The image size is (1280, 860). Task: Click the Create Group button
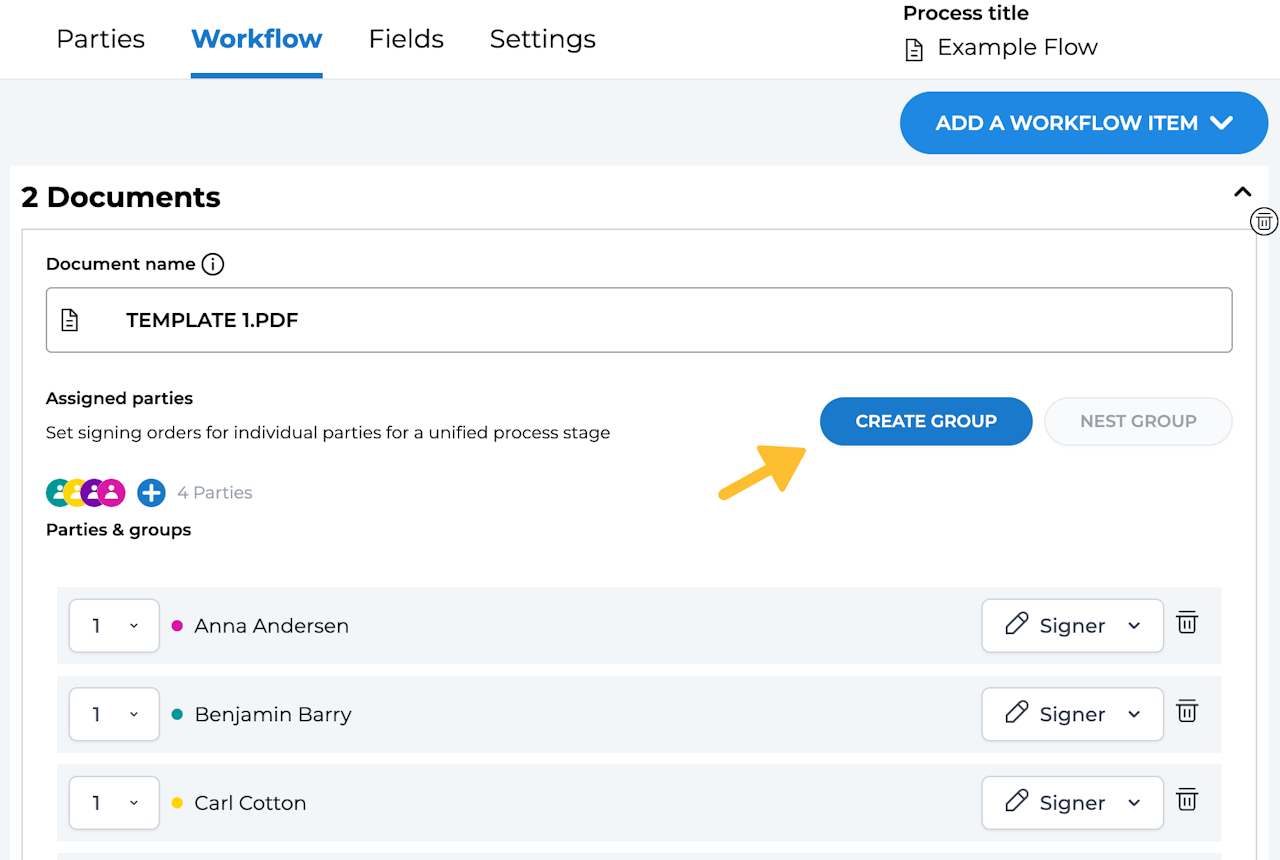click(926, 421)
